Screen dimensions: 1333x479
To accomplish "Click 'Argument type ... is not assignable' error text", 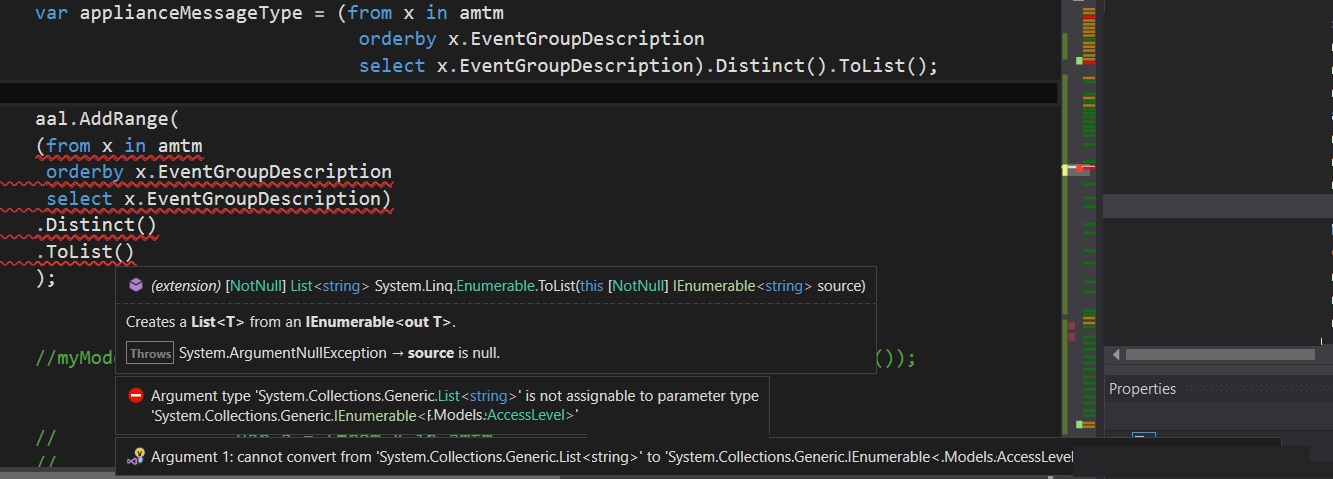I will (454, 396).
